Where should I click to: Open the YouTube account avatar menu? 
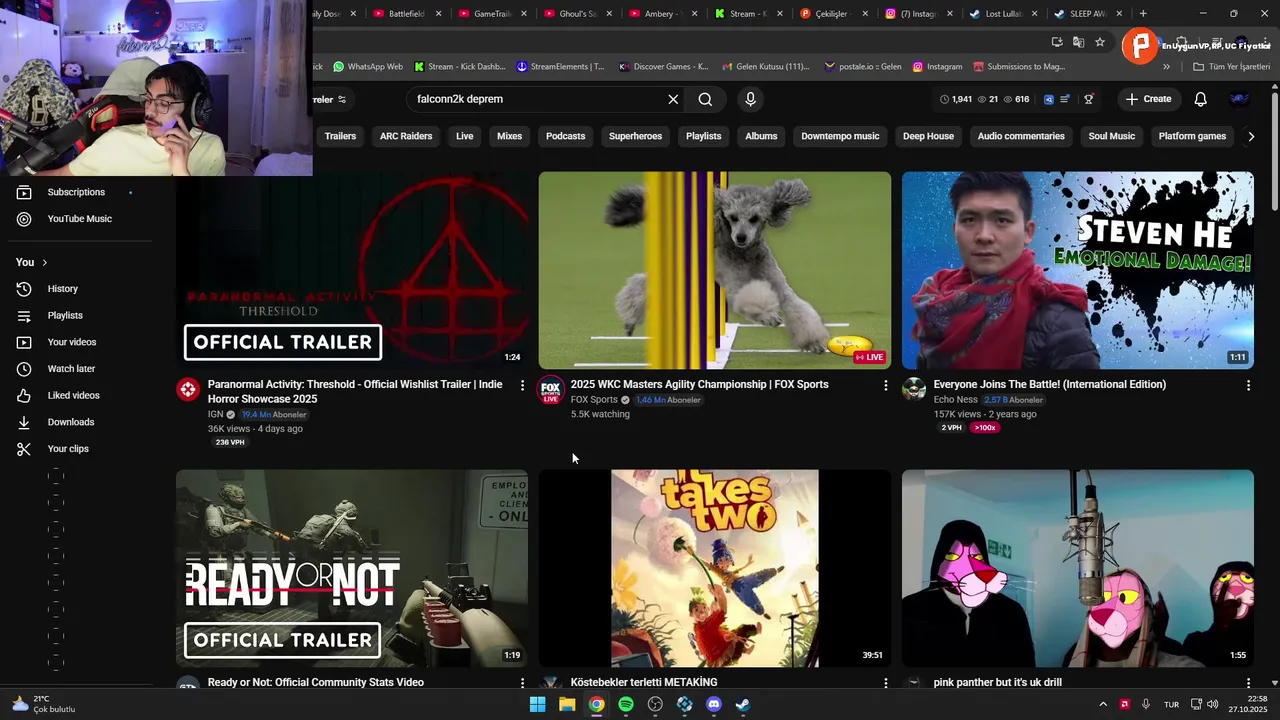(1239, 99)
